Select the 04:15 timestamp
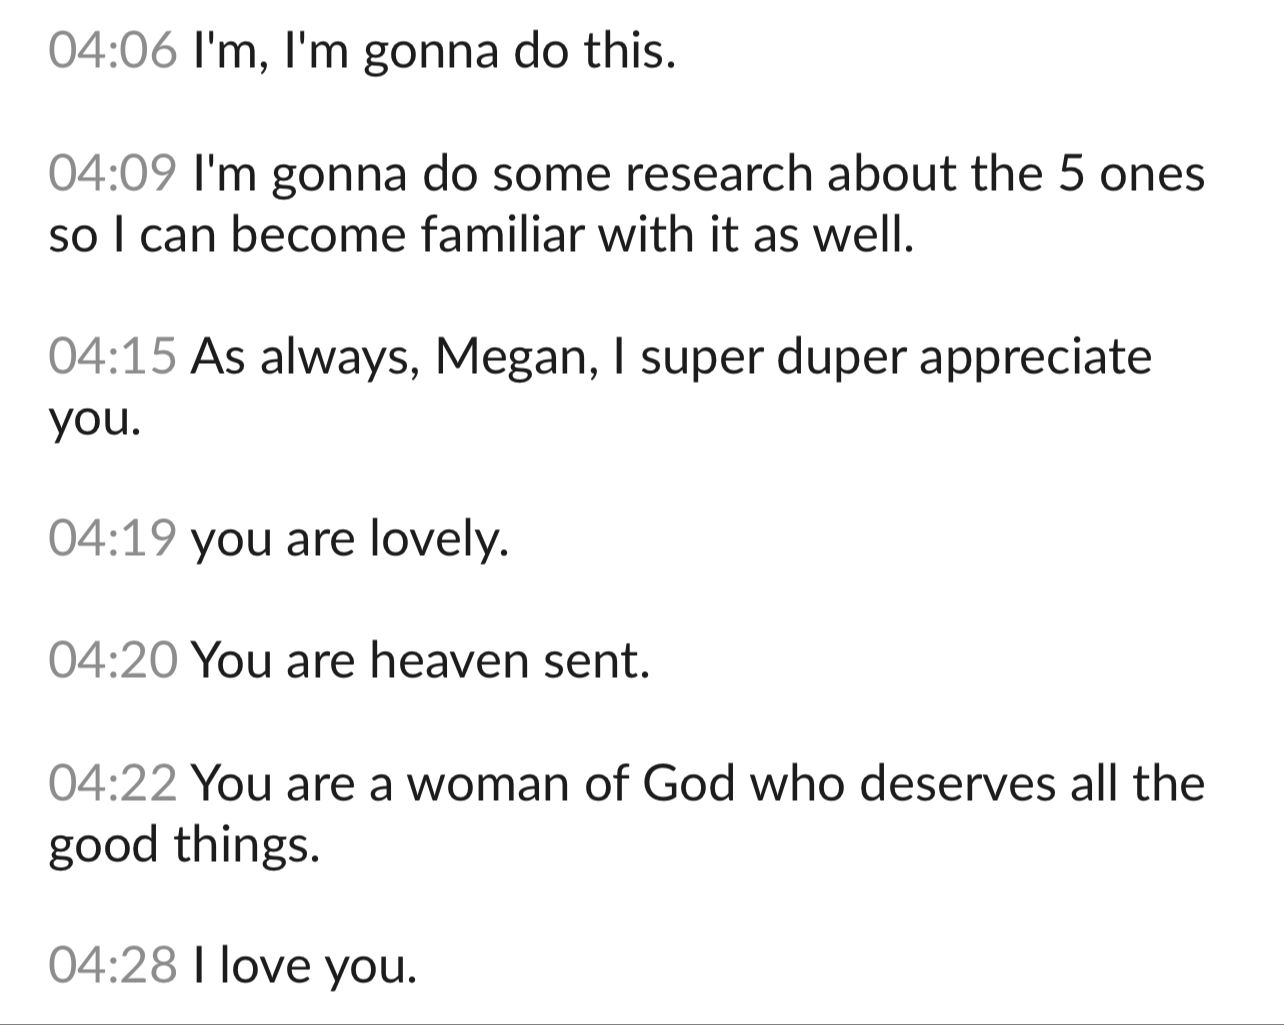Viewport: 1284px width, 1025px height. coord(113,357)
